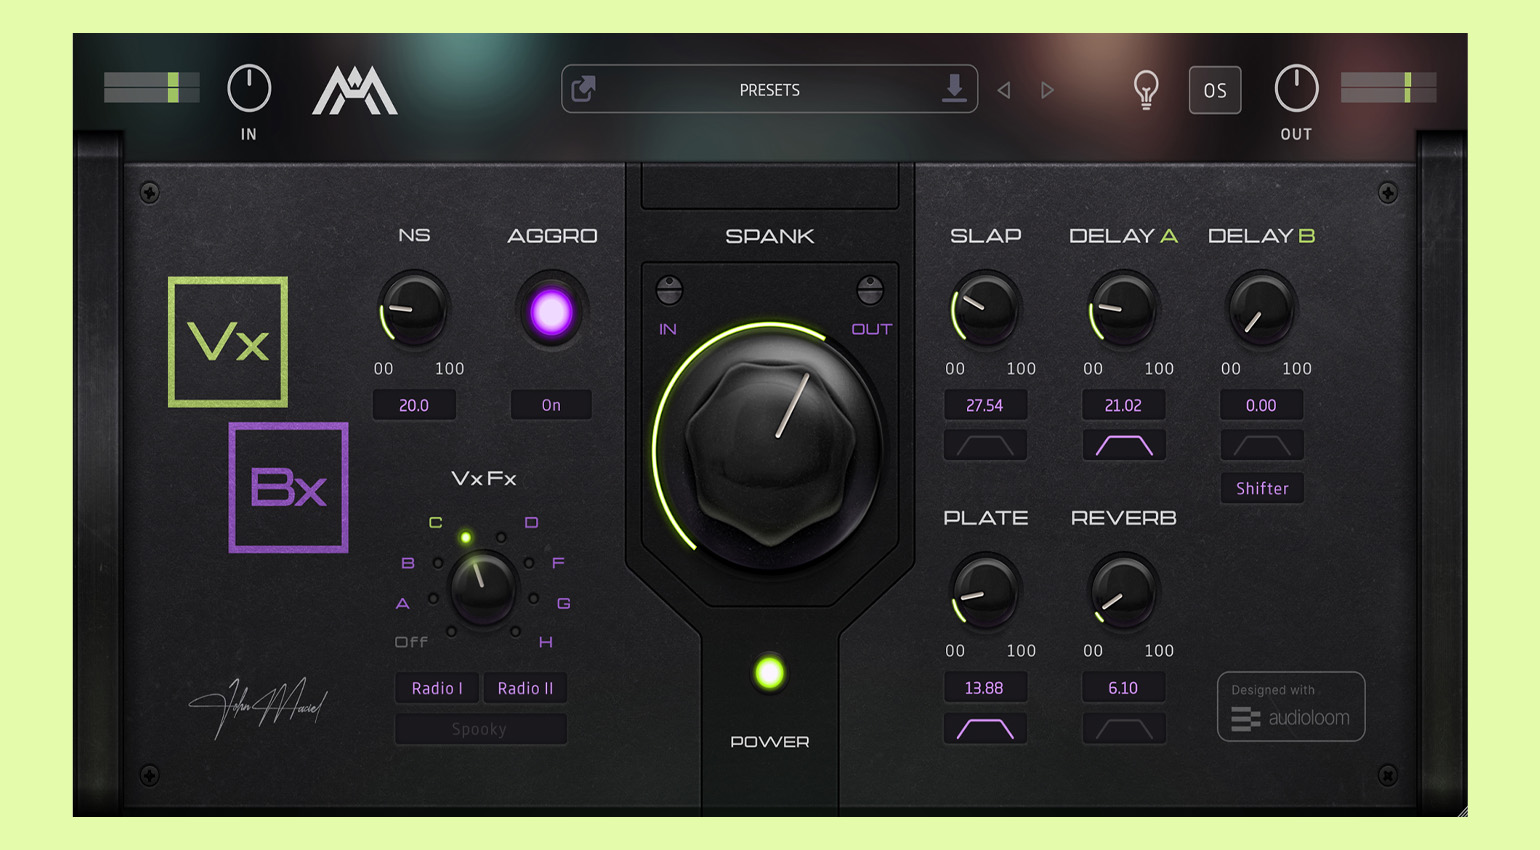The image size is (1540, 850).
Task: Select the Vx mode tab
Action: [x=228, y=342]
